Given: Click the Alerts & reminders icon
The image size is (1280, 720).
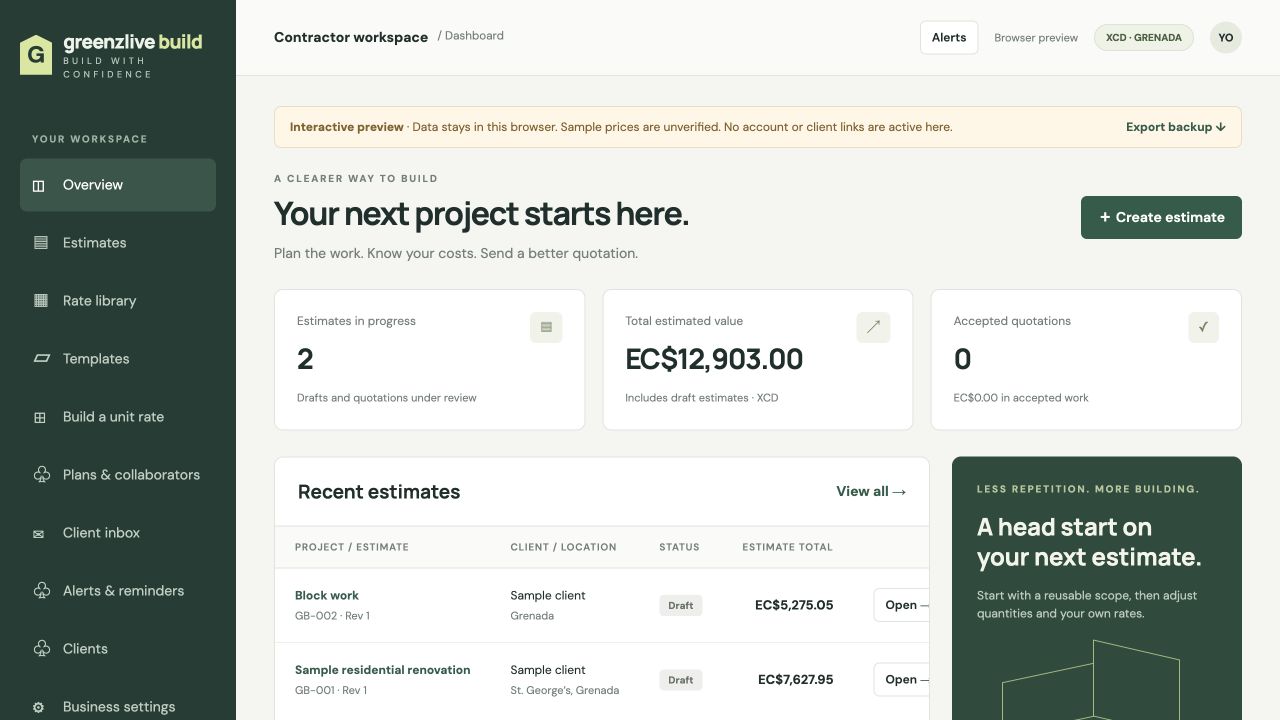Looking at the screenshot, I should coord(41,591).
